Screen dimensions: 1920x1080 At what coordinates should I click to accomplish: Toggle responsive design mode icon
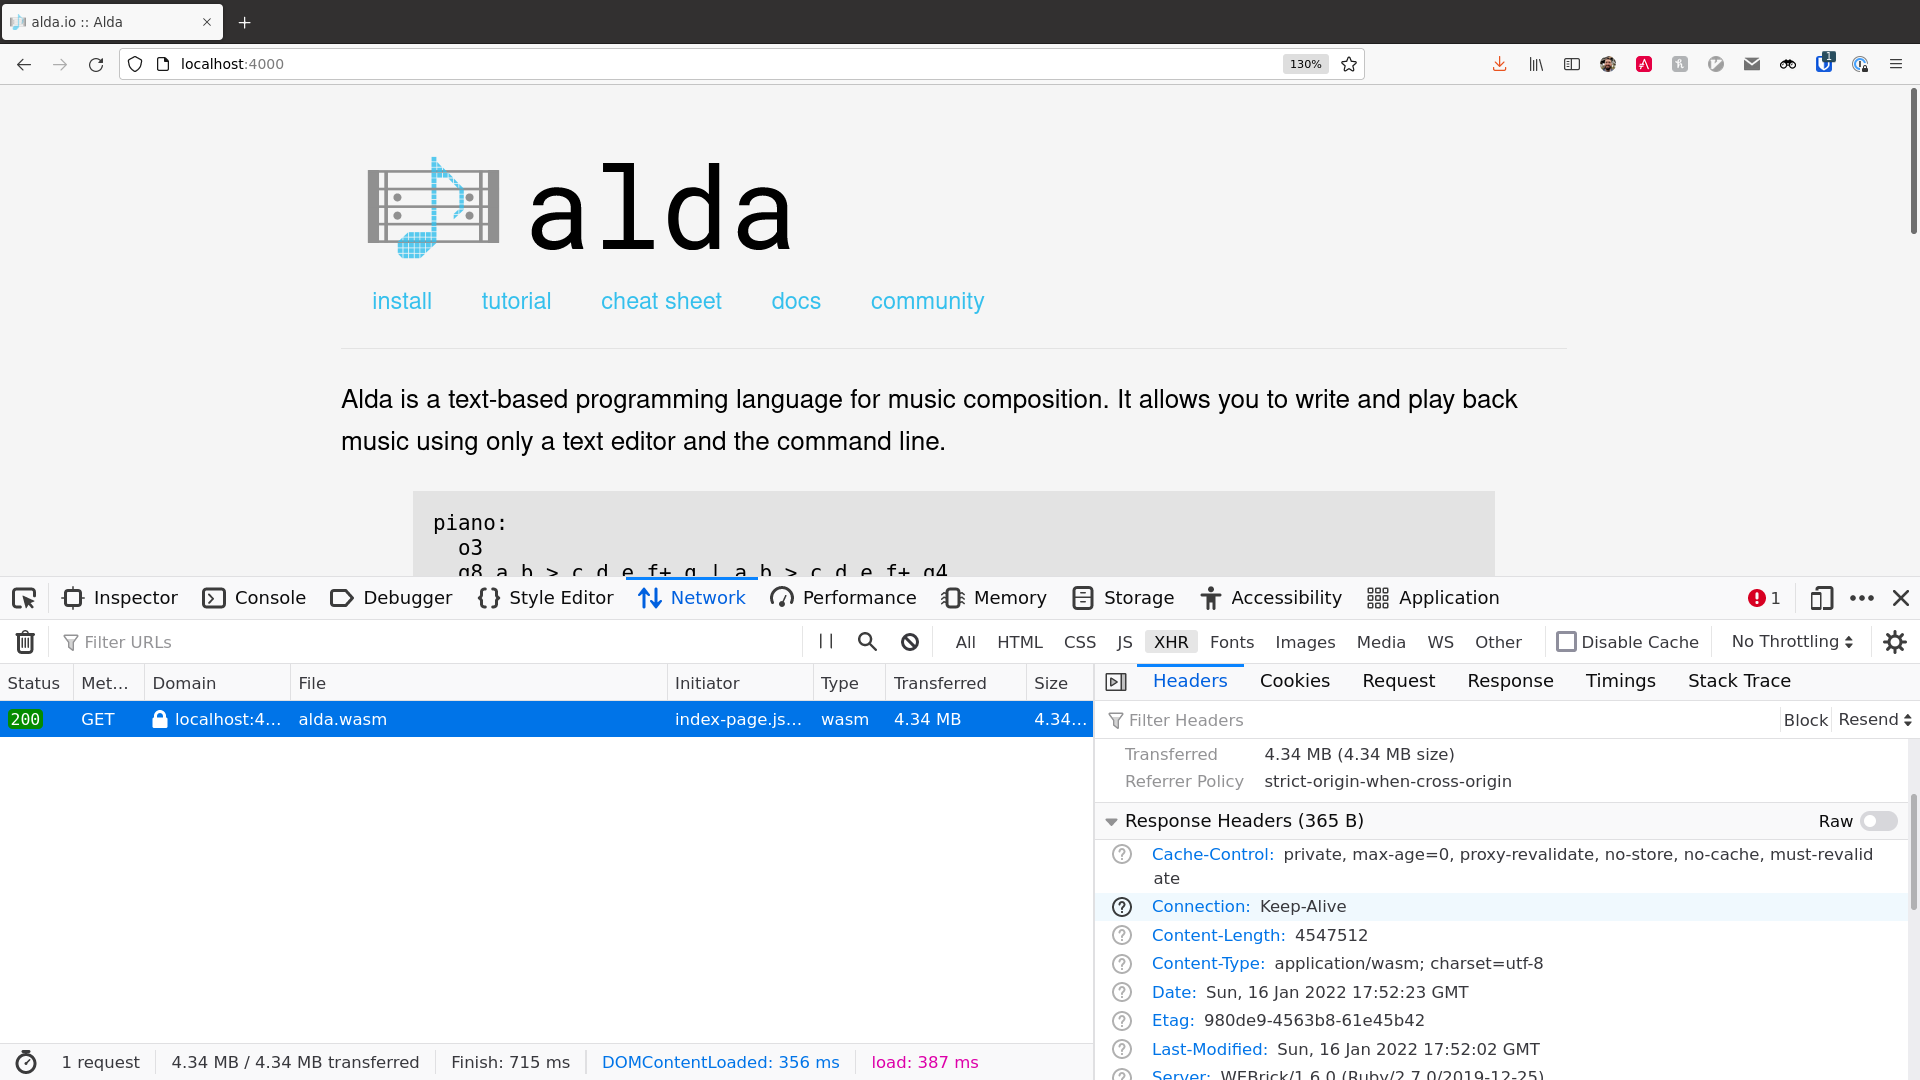(x=1821, y=598)
